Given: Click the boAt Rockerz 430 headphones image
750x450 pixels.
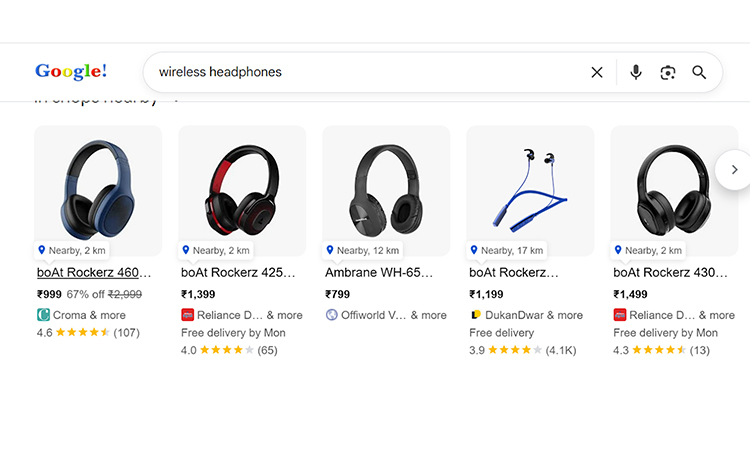Looking at the screenshot, I should pyautogui.click(x=674, y=187).
